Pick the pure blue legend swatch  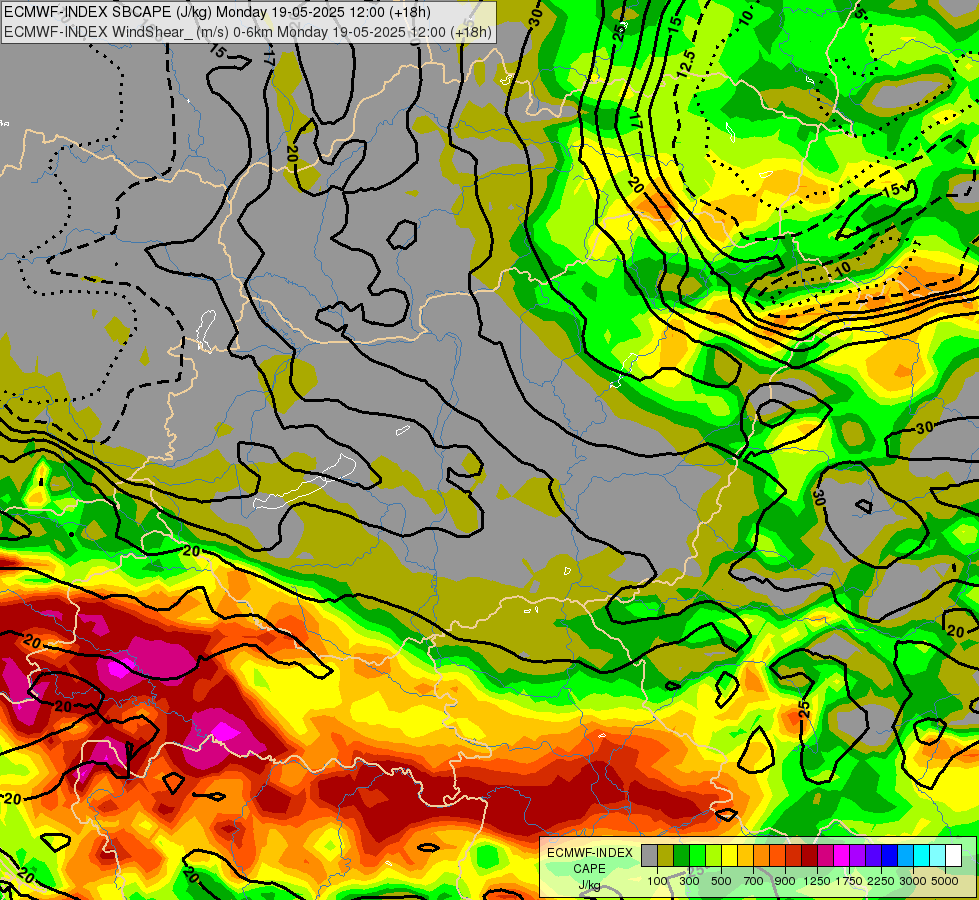(x=890, y=855)
